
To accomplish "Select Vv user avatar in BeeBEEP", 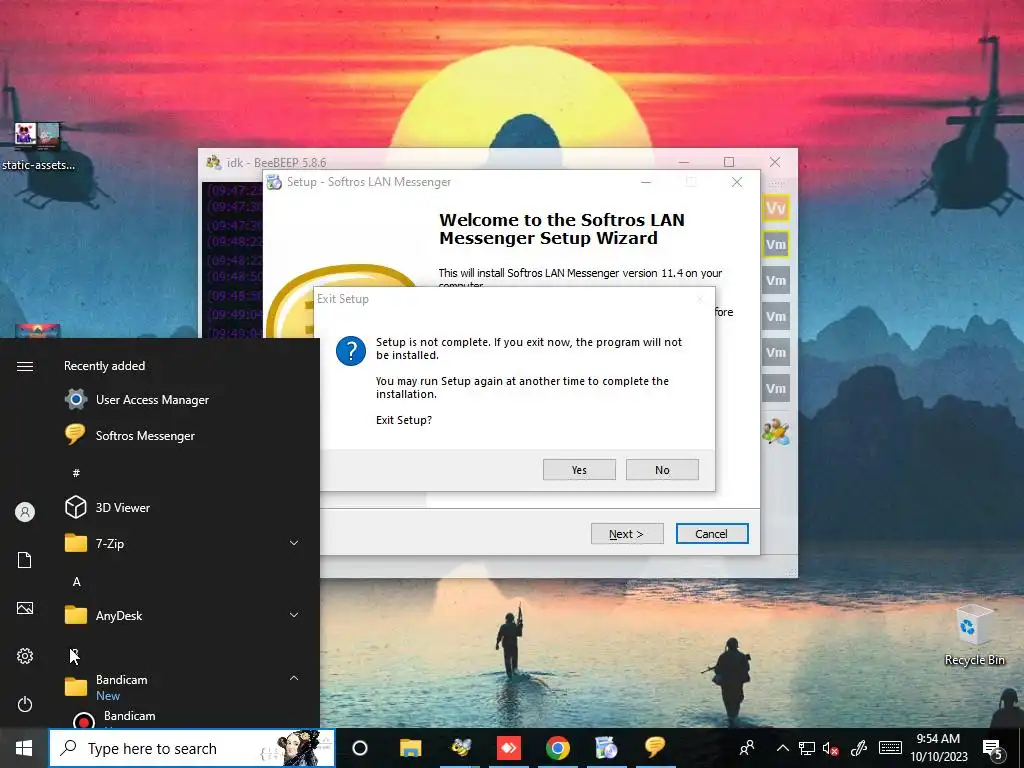I will pos(776,208).
